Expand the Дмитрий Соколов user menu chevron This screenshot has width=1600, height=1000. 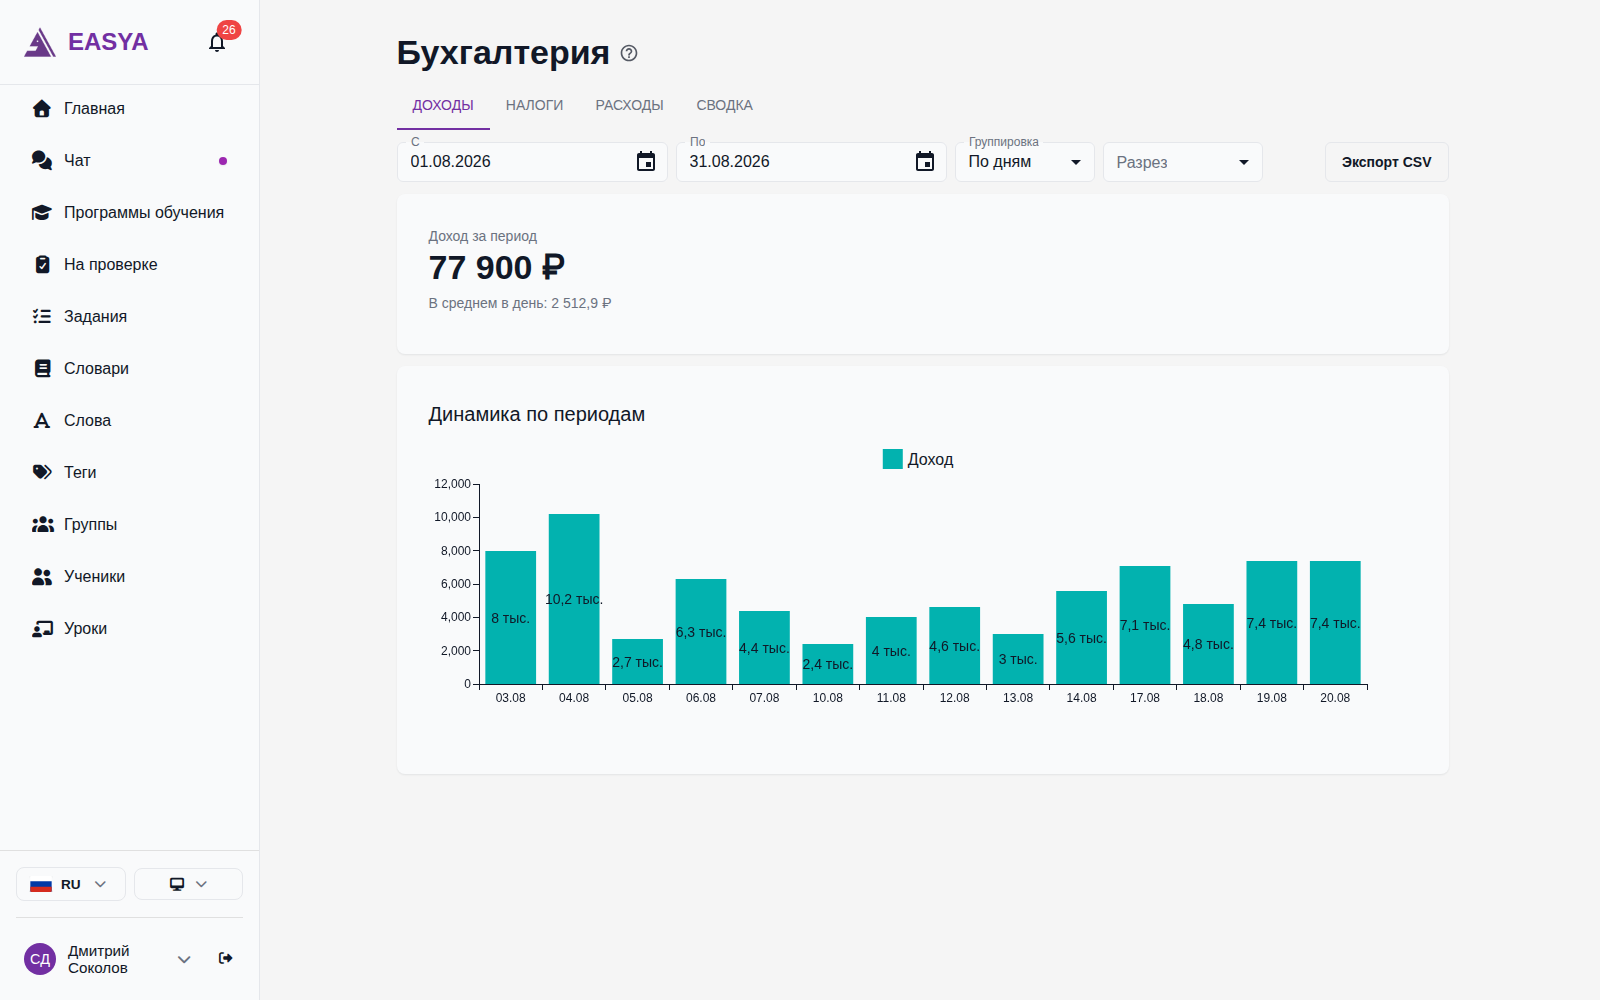click(x=184, y=959)
